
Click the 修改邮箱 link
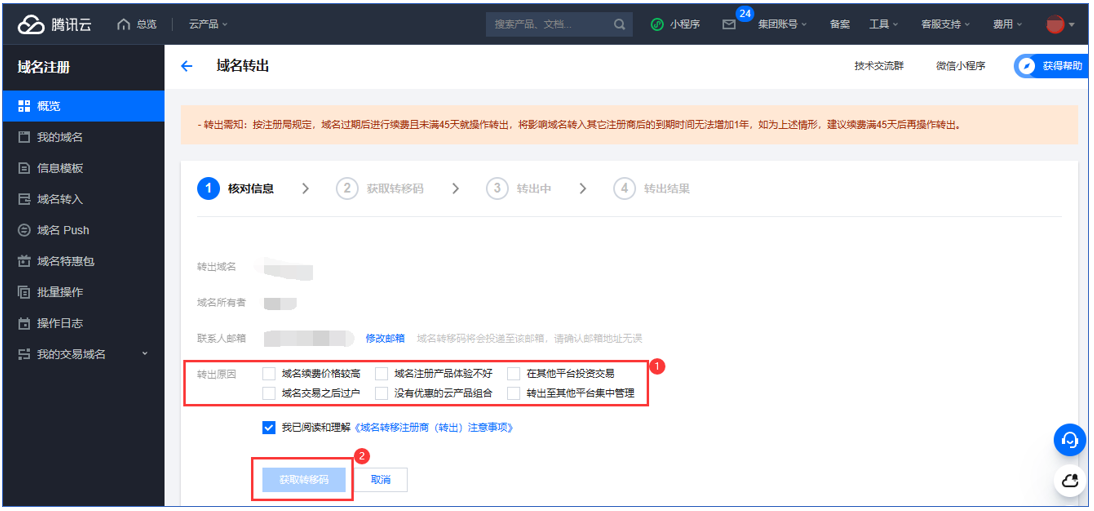385,338
